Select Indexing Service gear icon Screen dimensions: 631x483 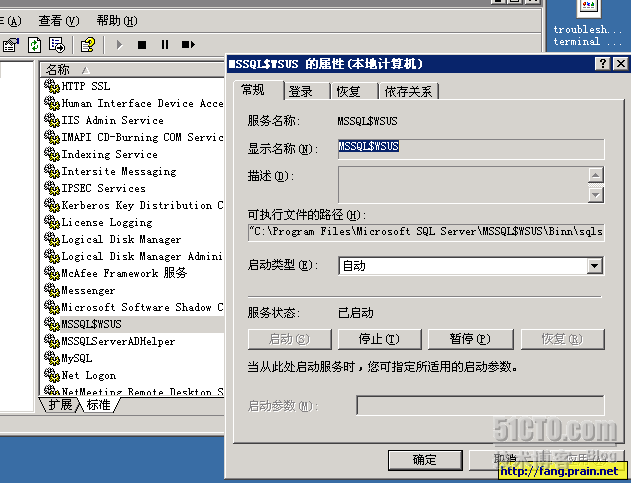pyautogui.click(x=52, y=154)
